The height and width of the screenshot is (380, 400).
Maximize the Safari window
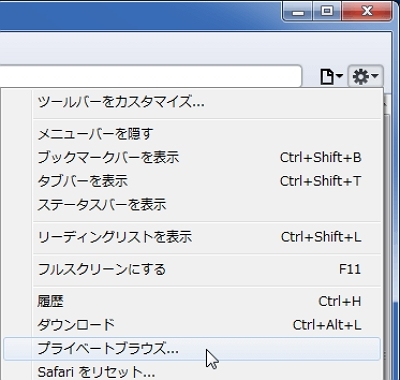(x=327, y=11)
